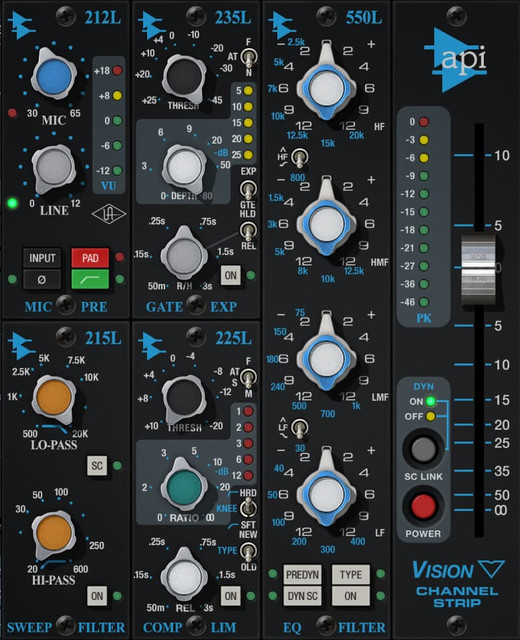Click the SC LINK gray button

coord(423,449)
